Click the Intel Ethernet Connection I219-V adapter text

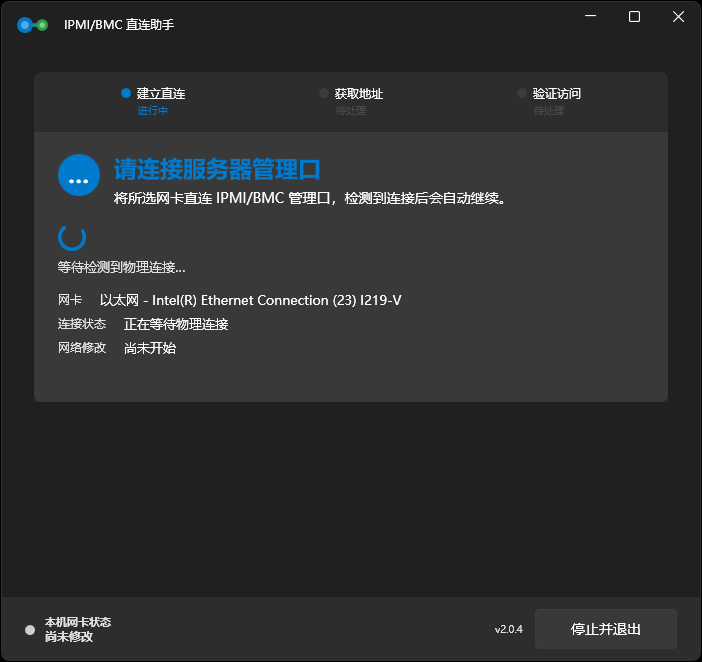(250, 300)
